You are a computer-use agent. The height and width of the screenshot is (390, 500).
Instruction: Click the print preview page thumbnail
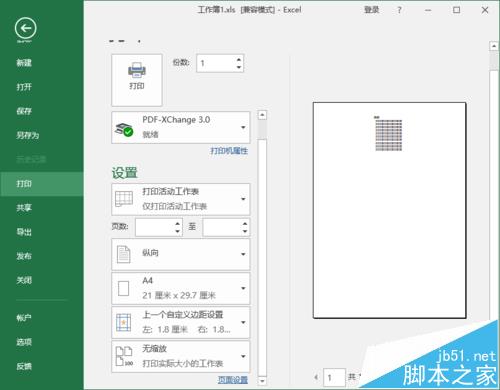click(389, 210)
